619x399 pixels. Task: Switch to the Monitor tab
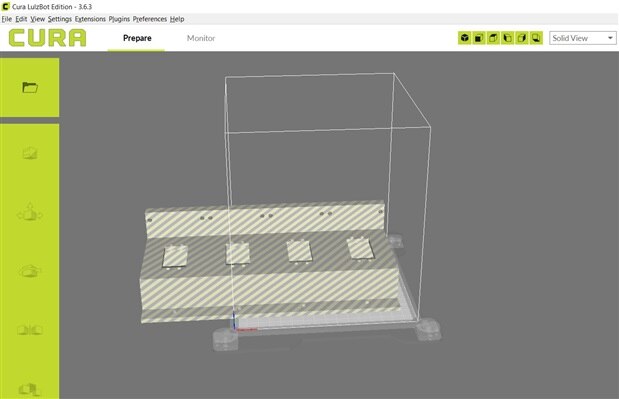point(201,38)
